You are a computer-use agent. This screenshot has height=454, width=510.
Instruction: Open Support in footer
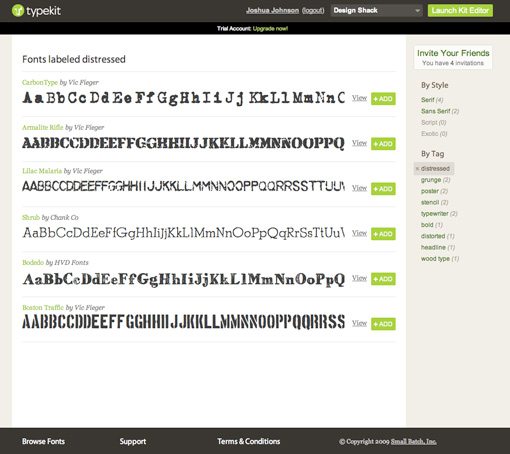coord(133,441)
